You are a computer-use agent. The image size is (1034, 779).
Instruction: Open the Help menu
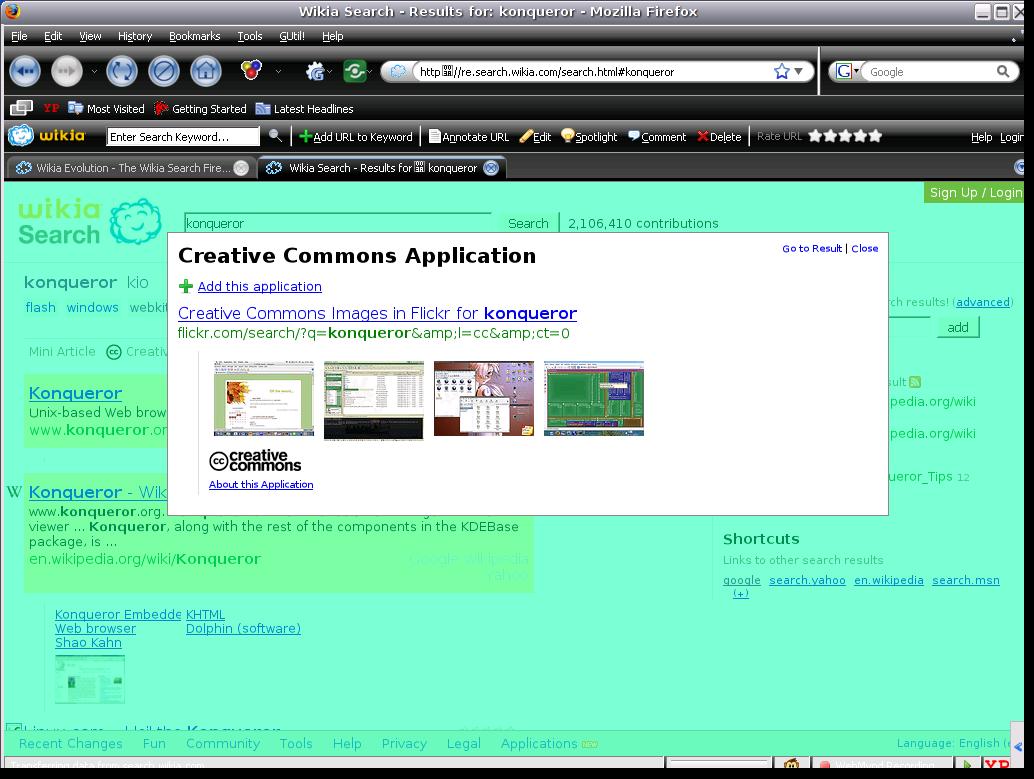pos(332,36)
